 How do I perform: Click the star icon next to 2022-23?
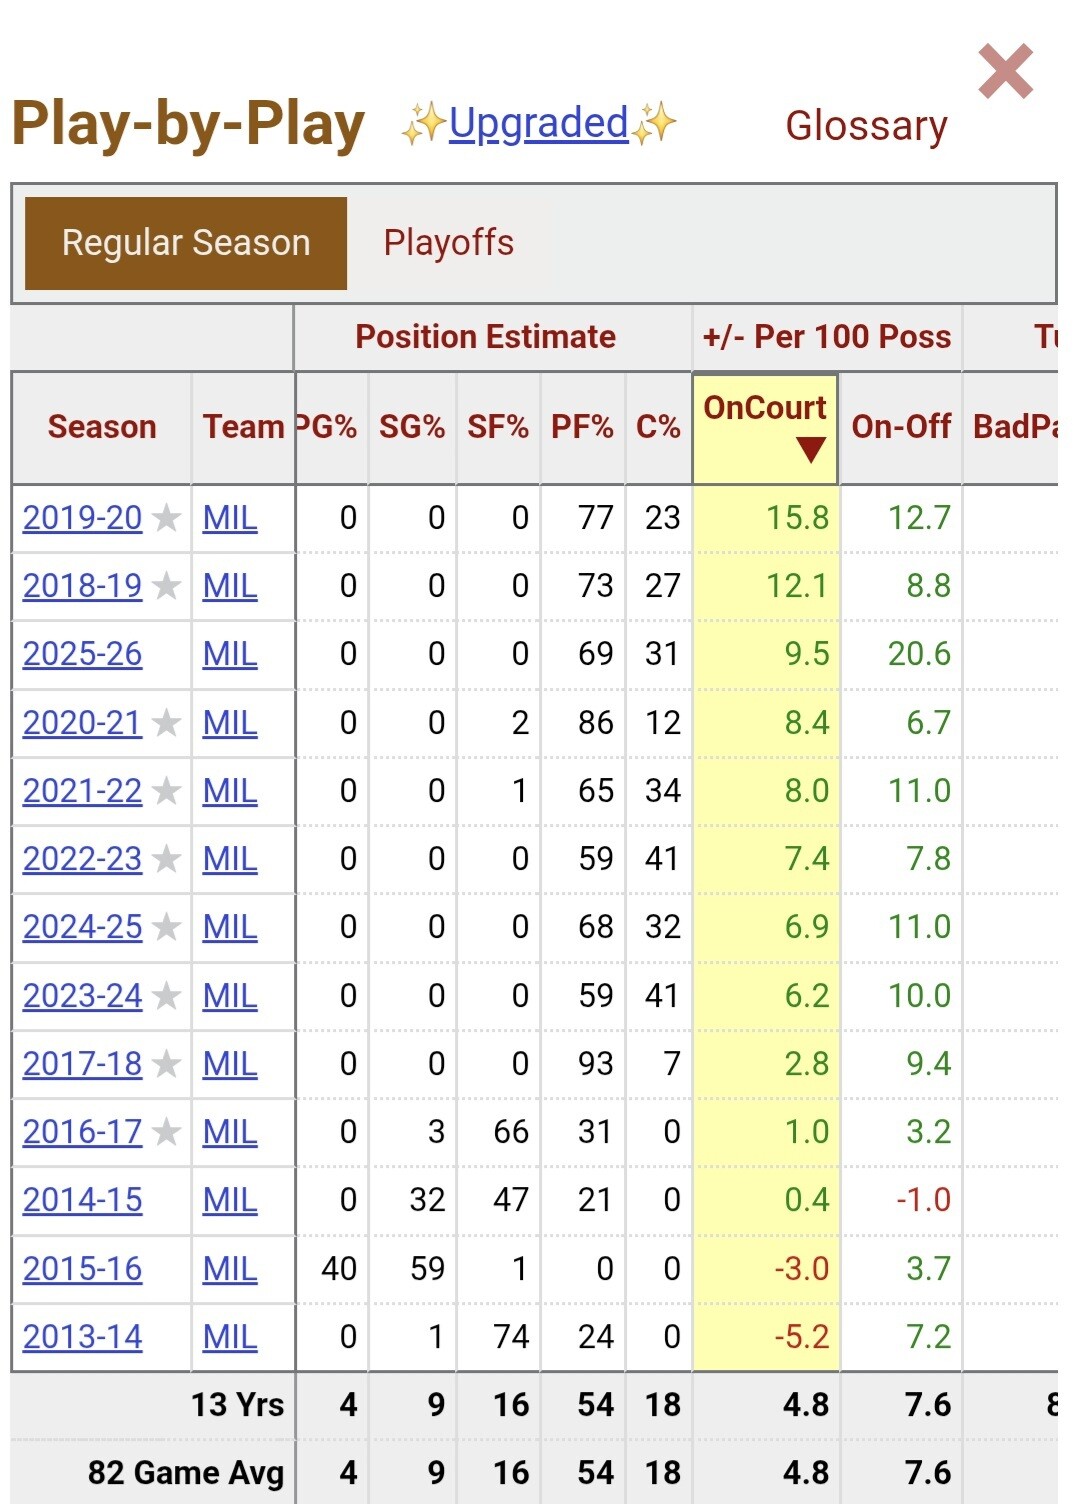pos(166,859)
